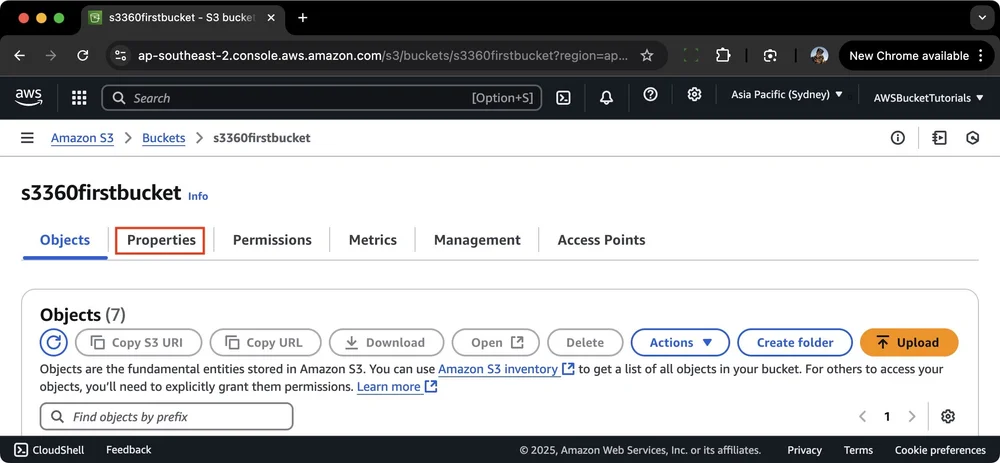Image resolution: width=1000 pixels, height=463 pixels.
Task: Open the AWS services grid menu
Action: coord(78,98)
